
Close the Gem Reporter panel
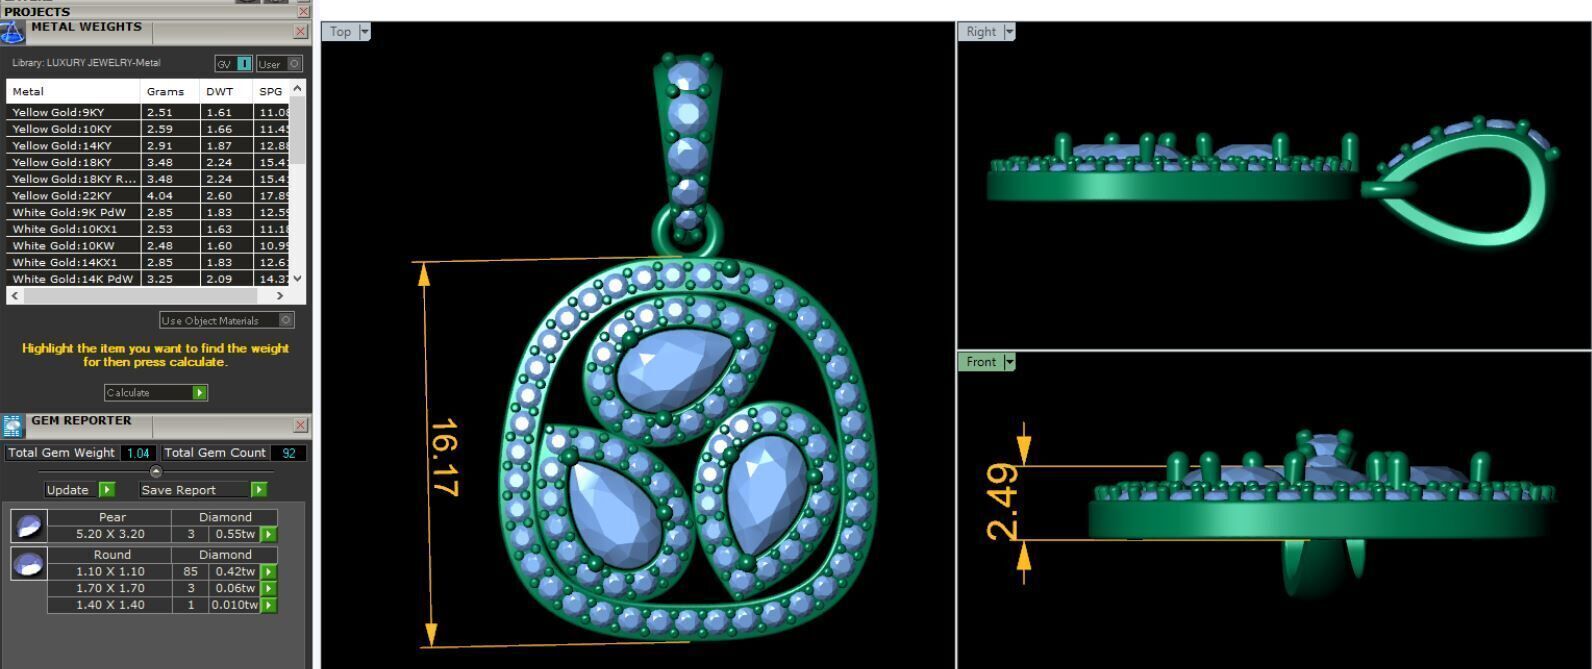pos(300,425)
